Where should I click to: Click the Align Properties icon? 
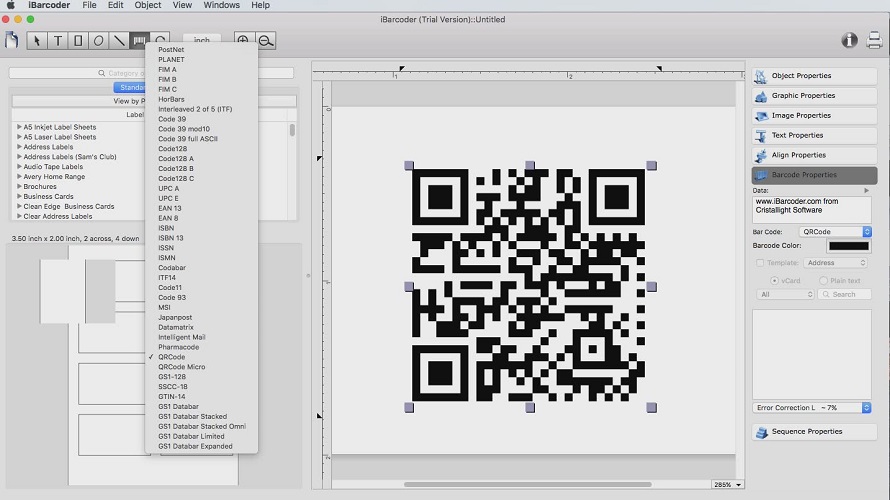[761, 156]
